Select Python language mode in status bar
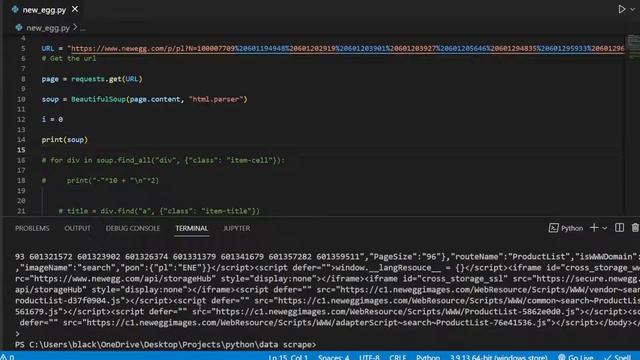Image resolution: width=640 pixels, height=360 pixels. point(428,357)
